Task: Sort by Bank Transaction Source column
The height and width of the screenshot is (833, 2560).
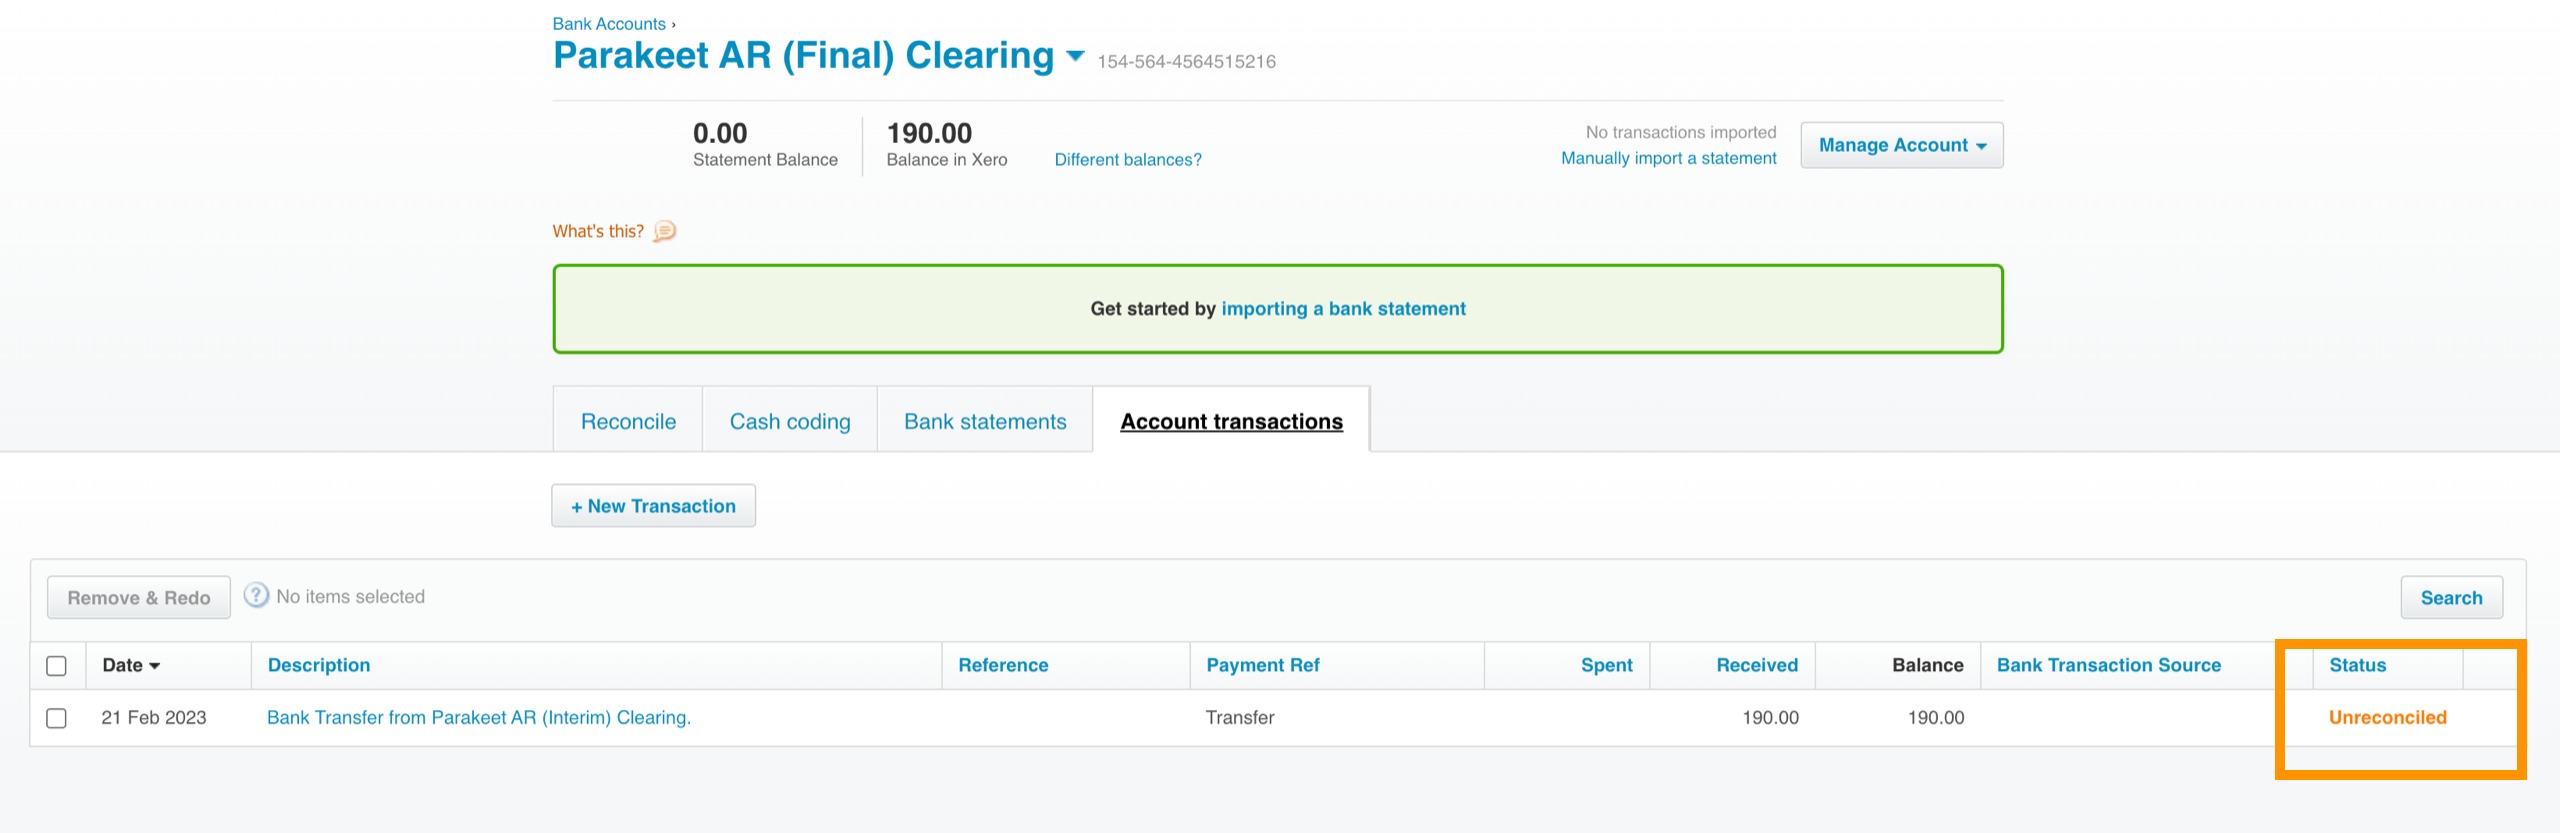Action: 2108,665
